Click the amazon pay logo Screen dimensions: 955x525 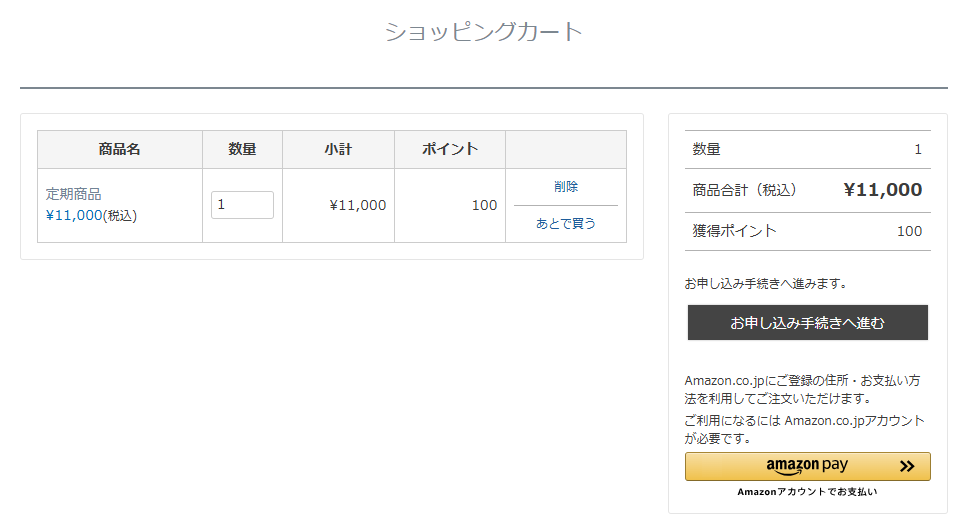[x=806, y=466]
